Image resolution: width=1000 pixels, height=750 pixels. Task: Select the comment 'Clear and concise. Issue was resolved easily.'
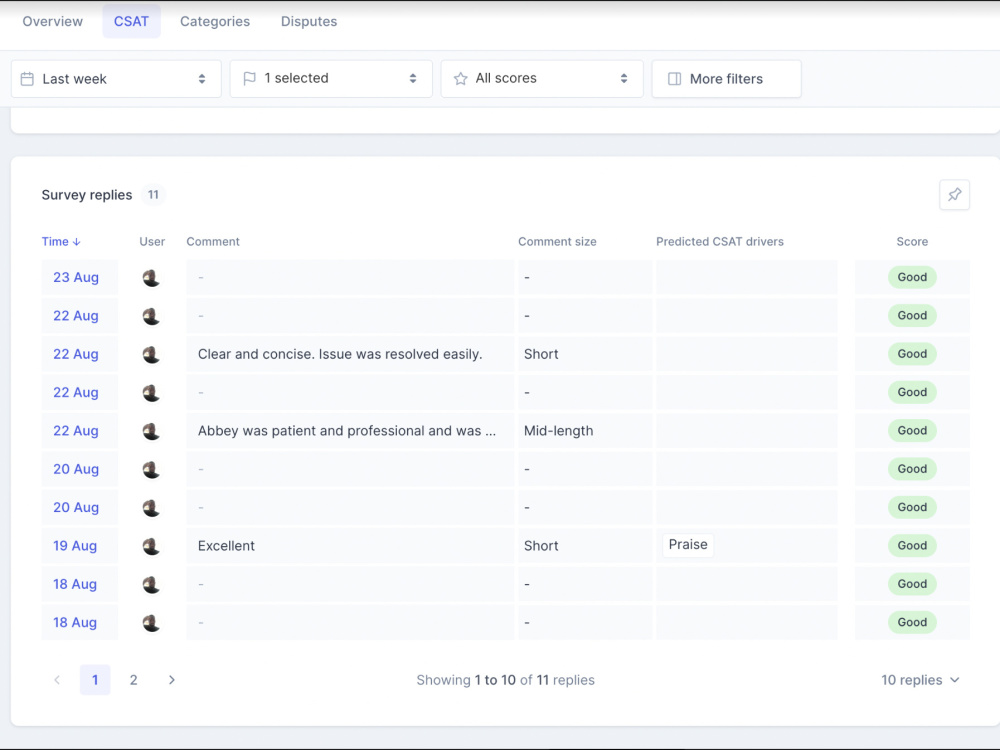click(x=340, y=354)
